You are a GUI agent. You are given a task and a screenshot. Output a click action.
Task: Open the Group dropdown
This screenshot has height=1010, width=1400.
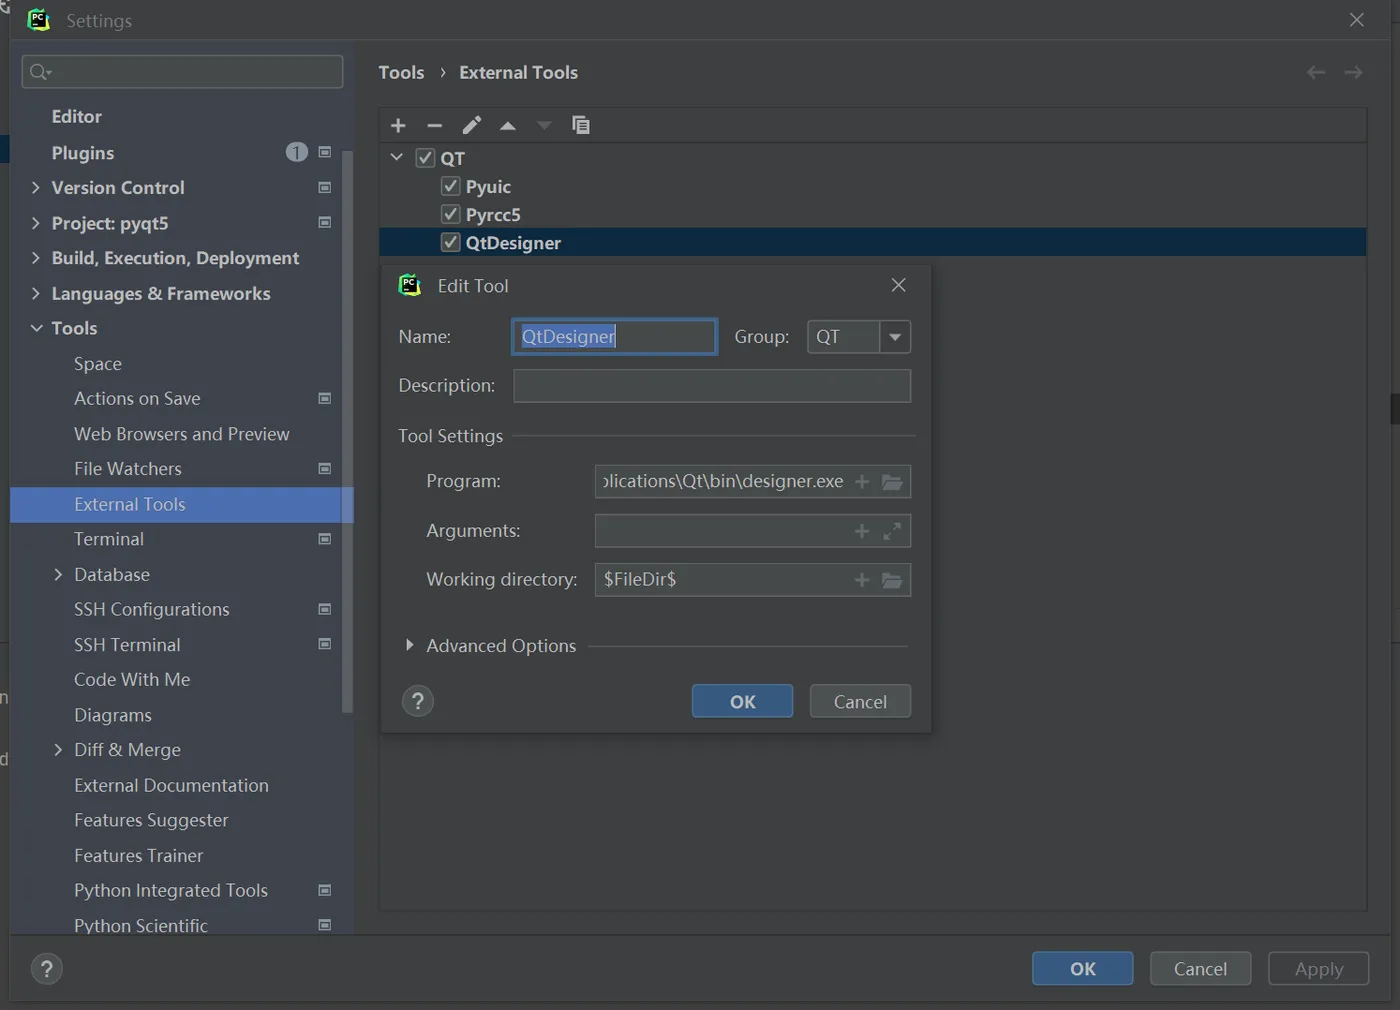click(895, 337)
